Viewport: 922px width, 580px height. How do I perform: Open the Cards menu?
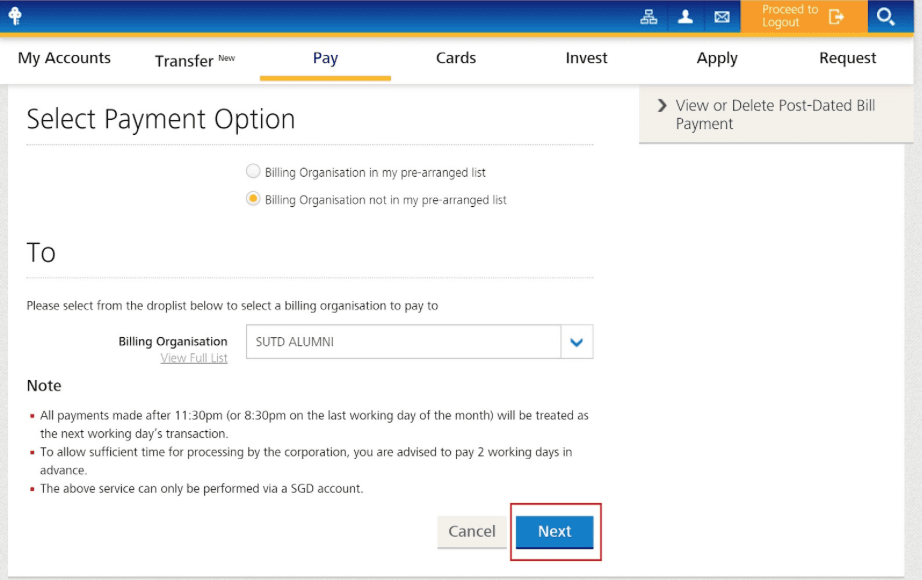point(456,58)
